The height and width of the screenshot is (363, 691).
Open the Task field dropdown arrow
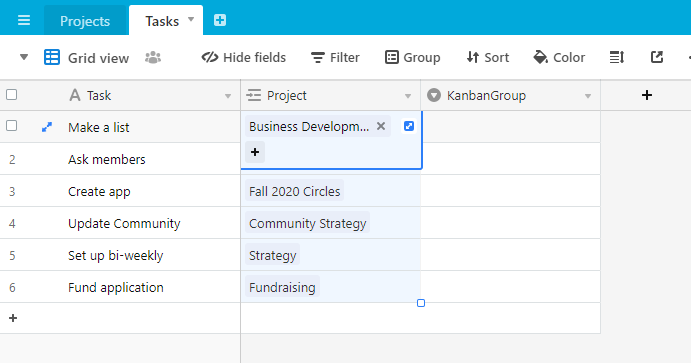point(228,96)
